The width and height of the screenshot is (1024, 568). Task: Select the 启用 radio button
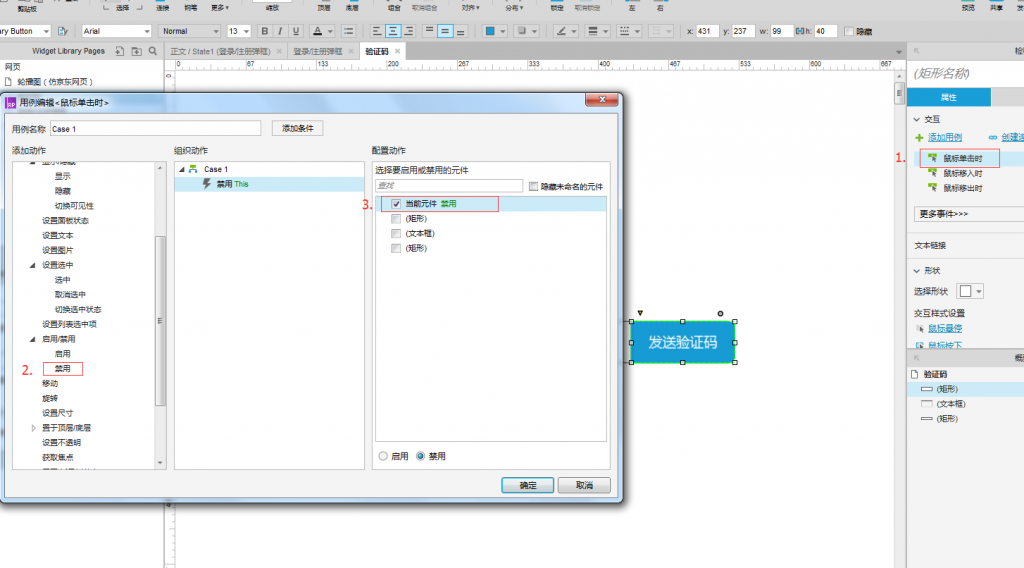pos(383,456)
